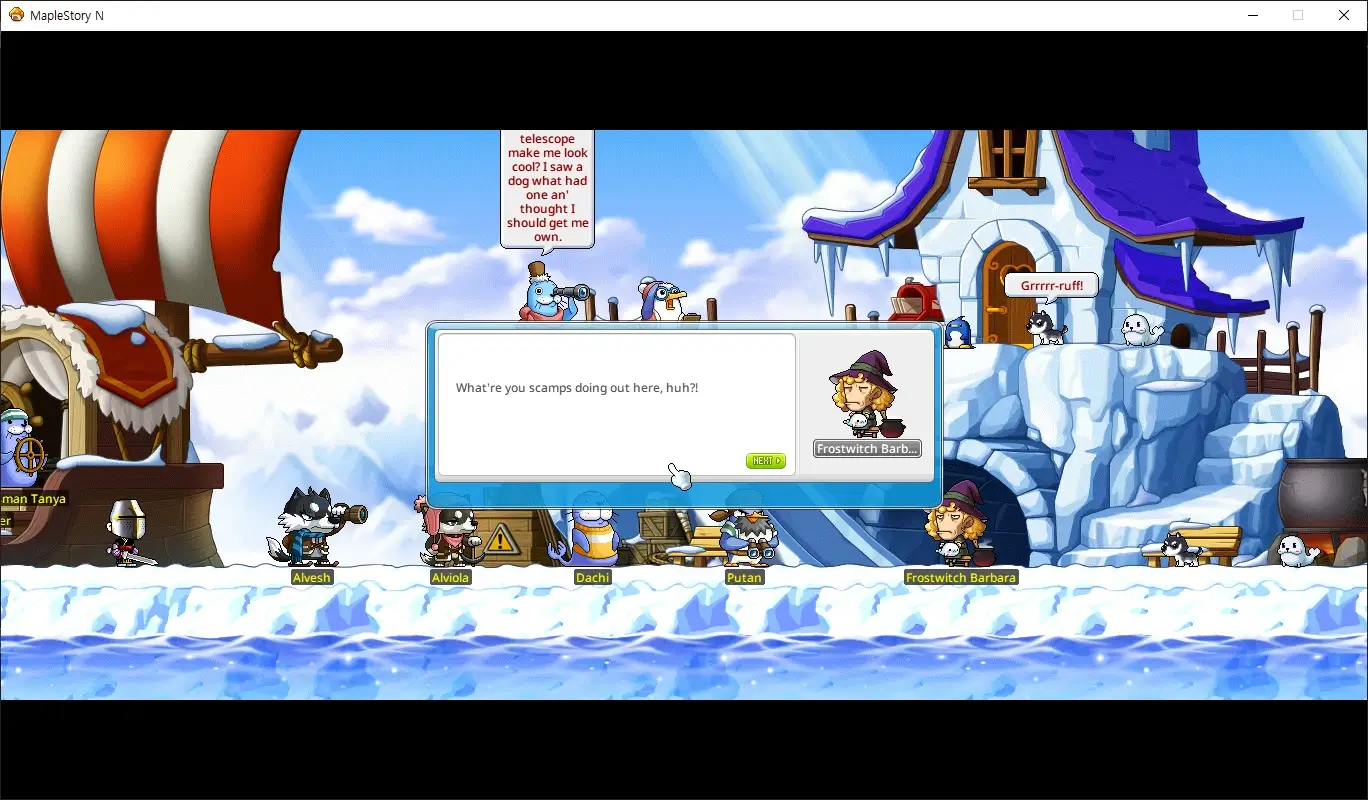Screen dimensions: 1368x800
Task: Click the small blue penguin near the mailbox
Action: click(x=958, y=332)
